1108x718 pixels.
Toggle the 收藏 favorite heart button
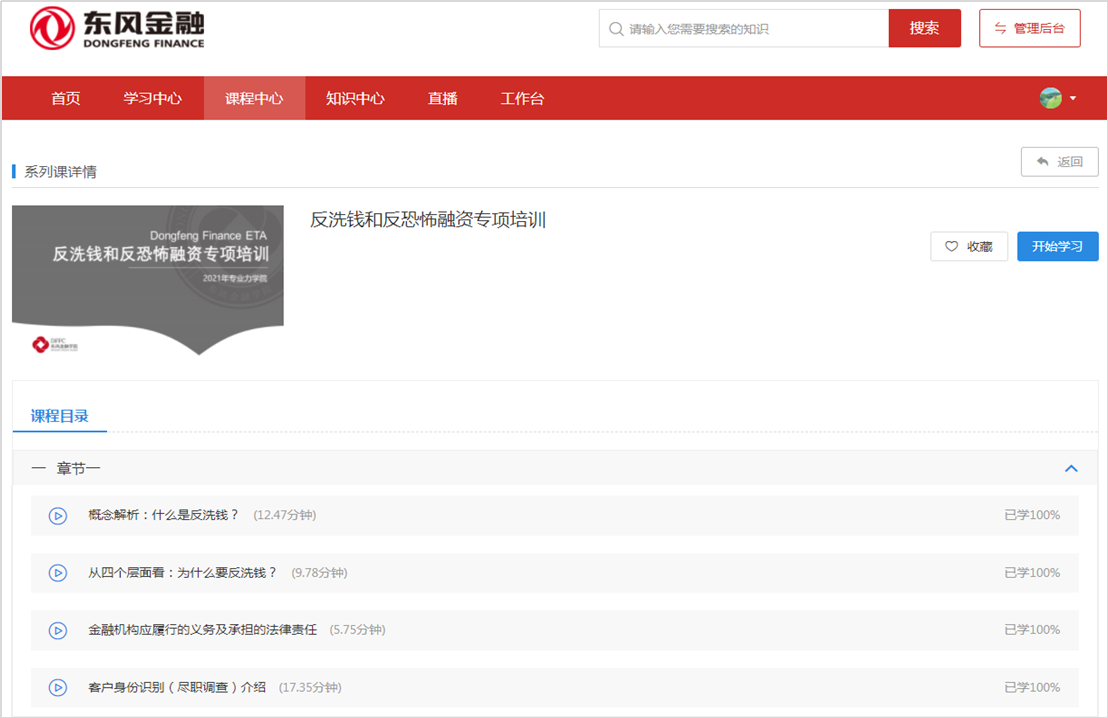tap(968, 247)
